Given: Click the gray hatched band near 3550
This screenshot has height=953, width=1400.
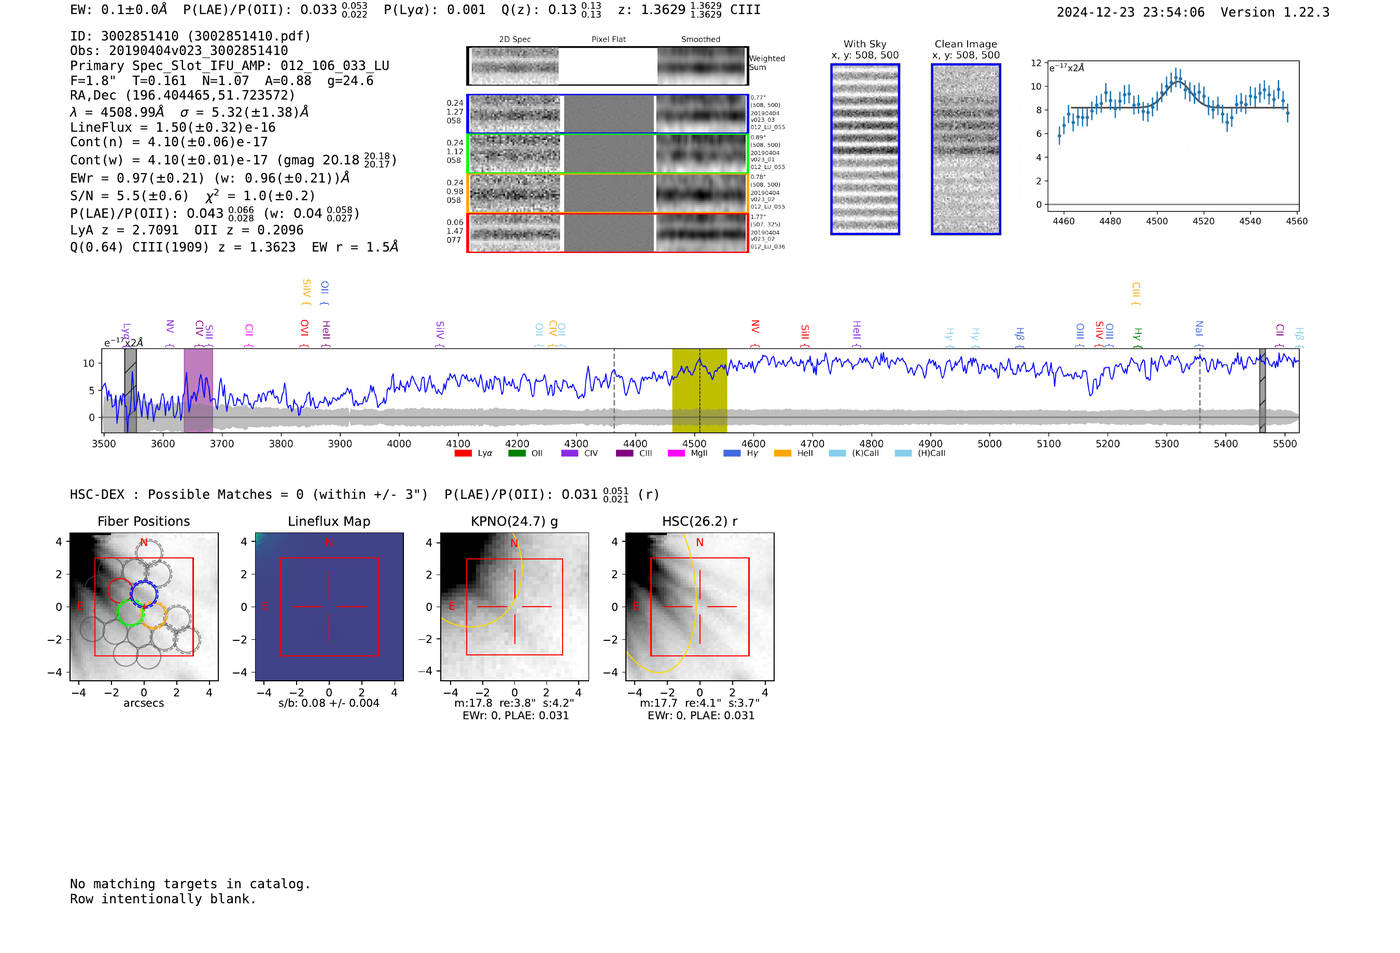Looking at the screenshot, I should point(130,391).
